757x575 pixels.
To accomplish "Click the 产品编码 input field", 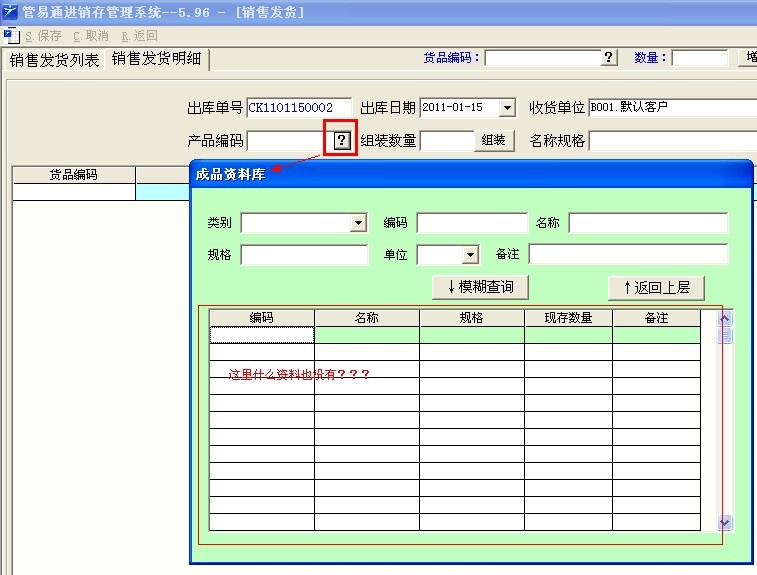I will pos(290,141).
